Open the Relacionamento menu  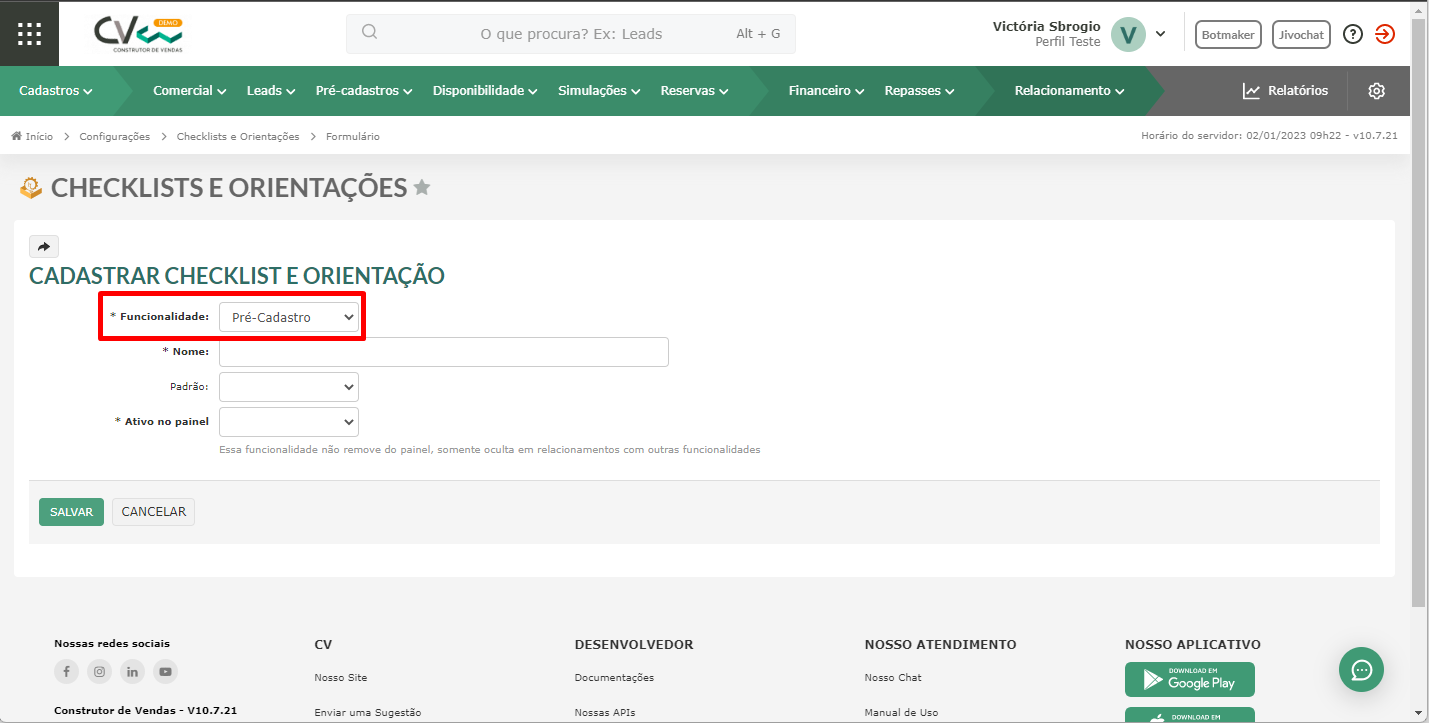pyautogui.click(x=1069, y=91)
